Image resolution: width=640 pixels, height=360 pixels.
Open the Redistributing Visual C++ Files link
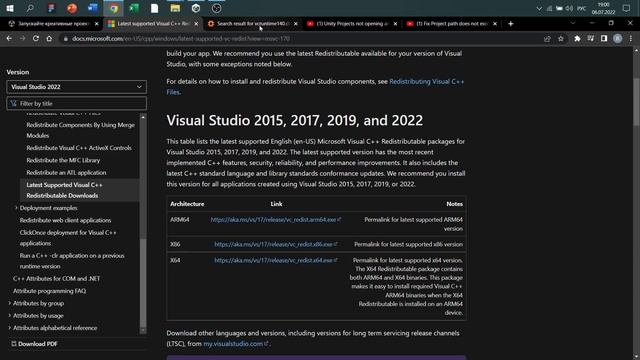coord(315,87)
